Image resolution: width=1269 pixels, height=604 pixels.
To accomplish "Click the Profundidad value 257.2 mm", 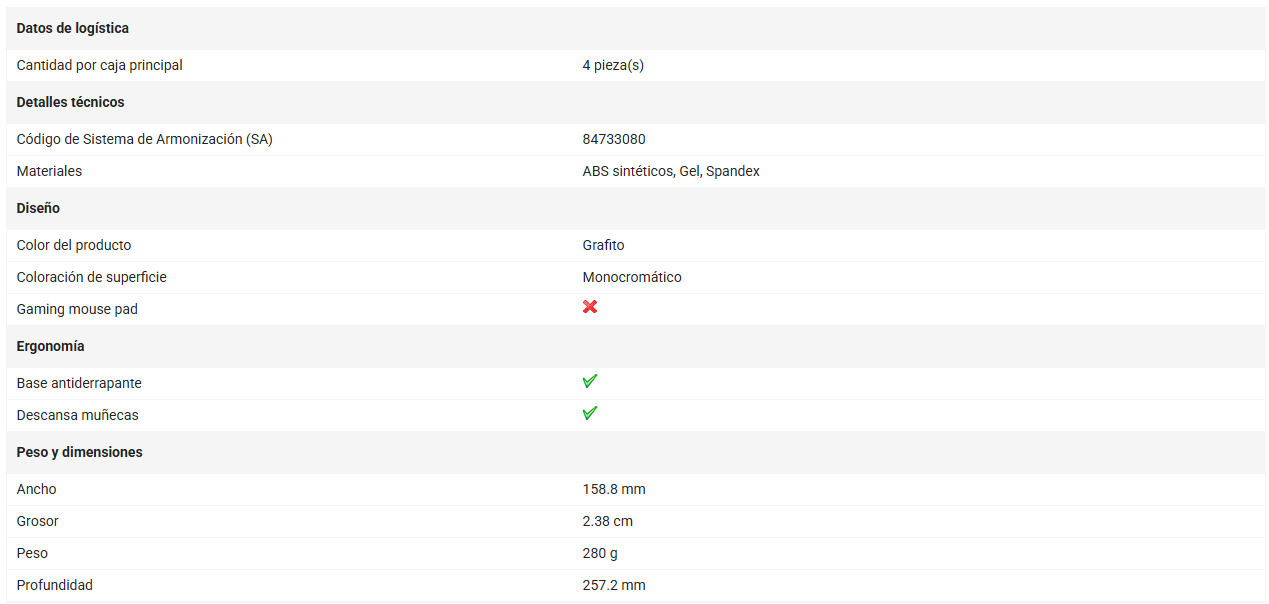I will tap(614, 585).
